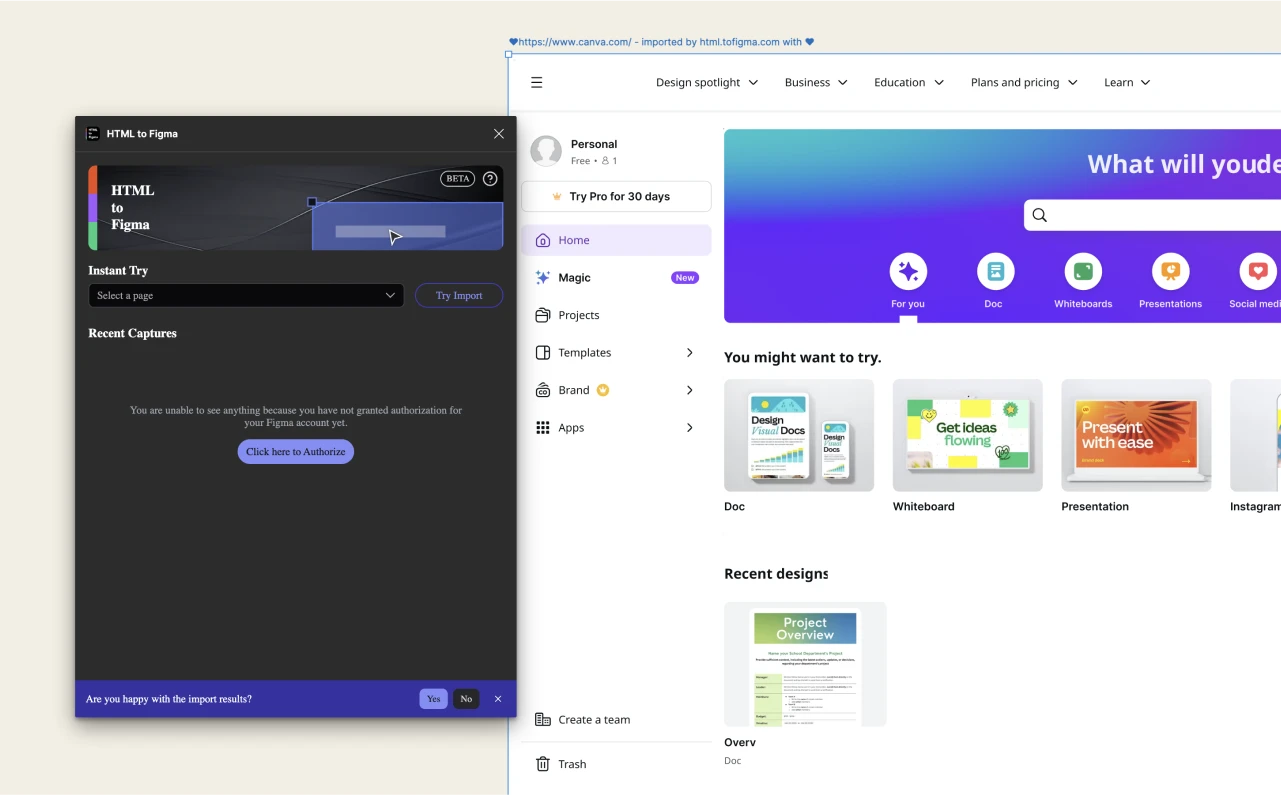This screenshot has height=795, width=1281.
Task: Expand the Templates submenu chevron
Action: point(690,353)
